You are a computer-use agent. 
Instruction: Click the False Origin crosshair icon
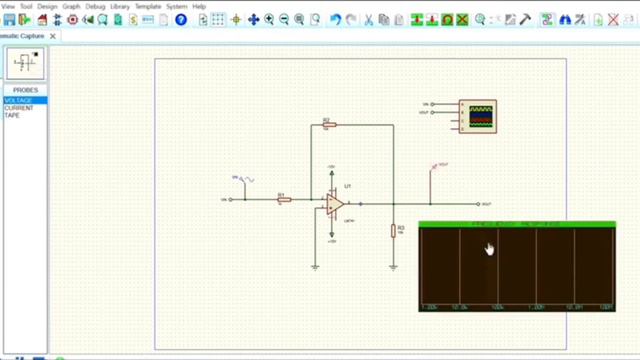[236, 20]
